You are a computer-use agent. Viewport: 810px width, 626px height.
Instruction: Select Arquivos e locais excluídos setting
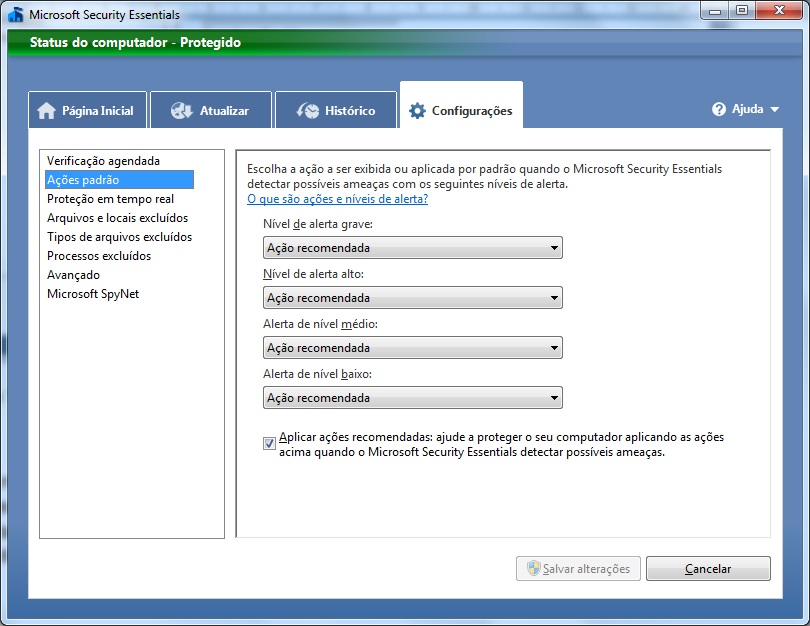click(117, 218)
